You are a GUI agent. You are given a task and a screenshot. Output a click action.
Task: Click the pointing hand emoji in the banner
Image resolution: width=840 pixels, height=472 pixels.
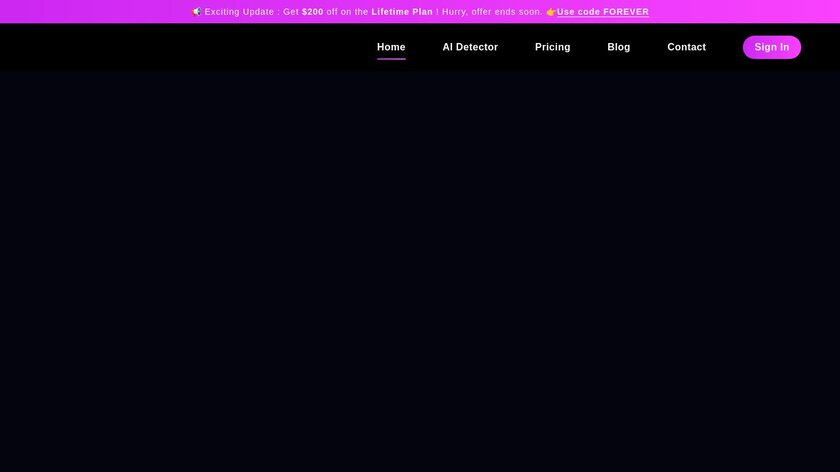[x=551, y=12]
